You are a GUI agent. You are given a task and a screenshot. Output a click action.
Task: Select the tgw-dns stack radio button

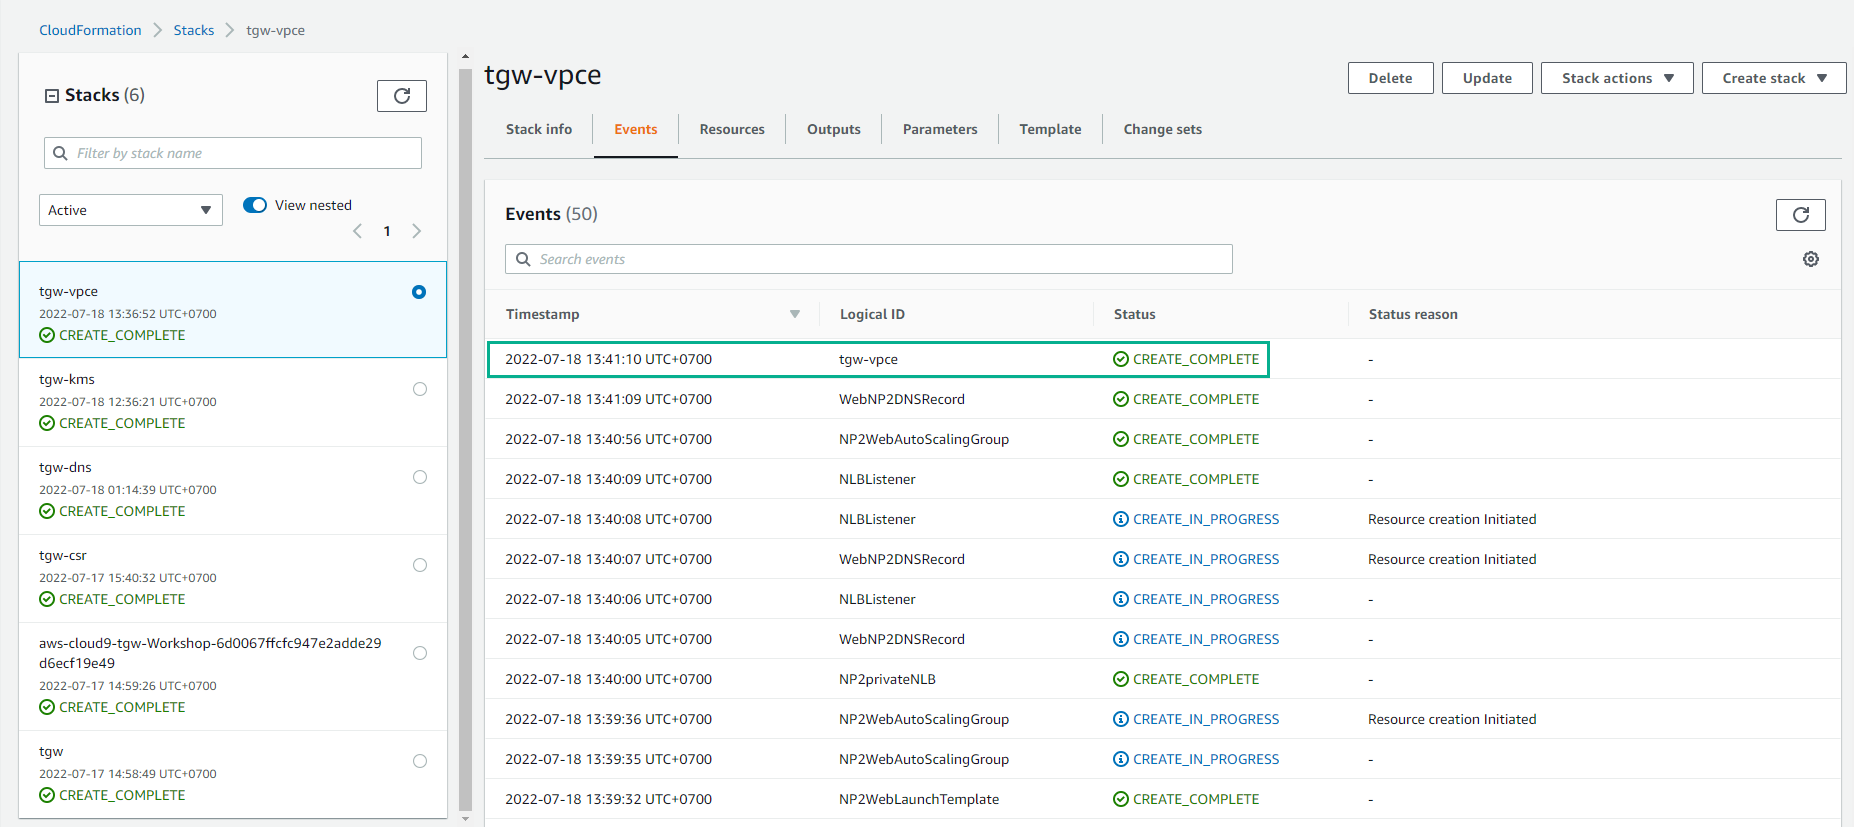pyautogui.click(x=420, y=477)
